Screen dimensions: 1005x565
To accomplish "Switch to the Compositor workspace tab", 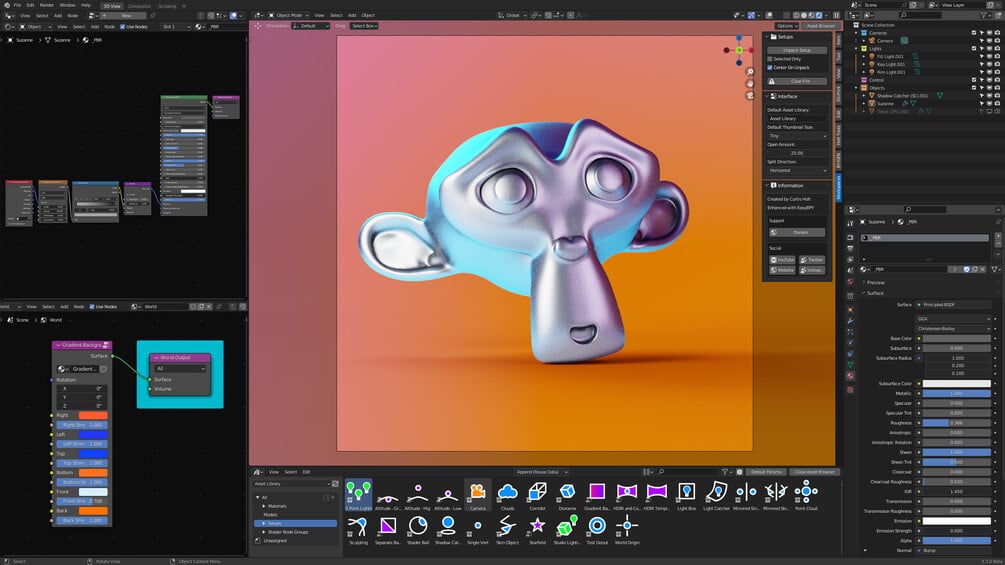I will tap(139, 6).
